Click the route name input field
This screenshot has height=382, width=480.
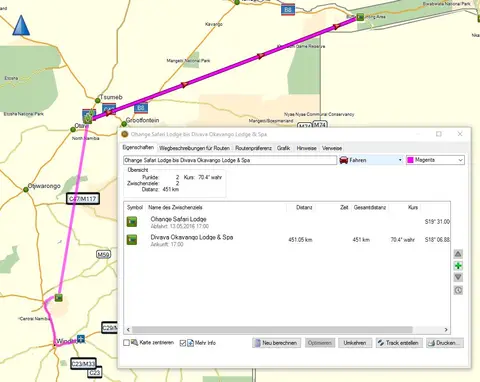coord(230,160)
